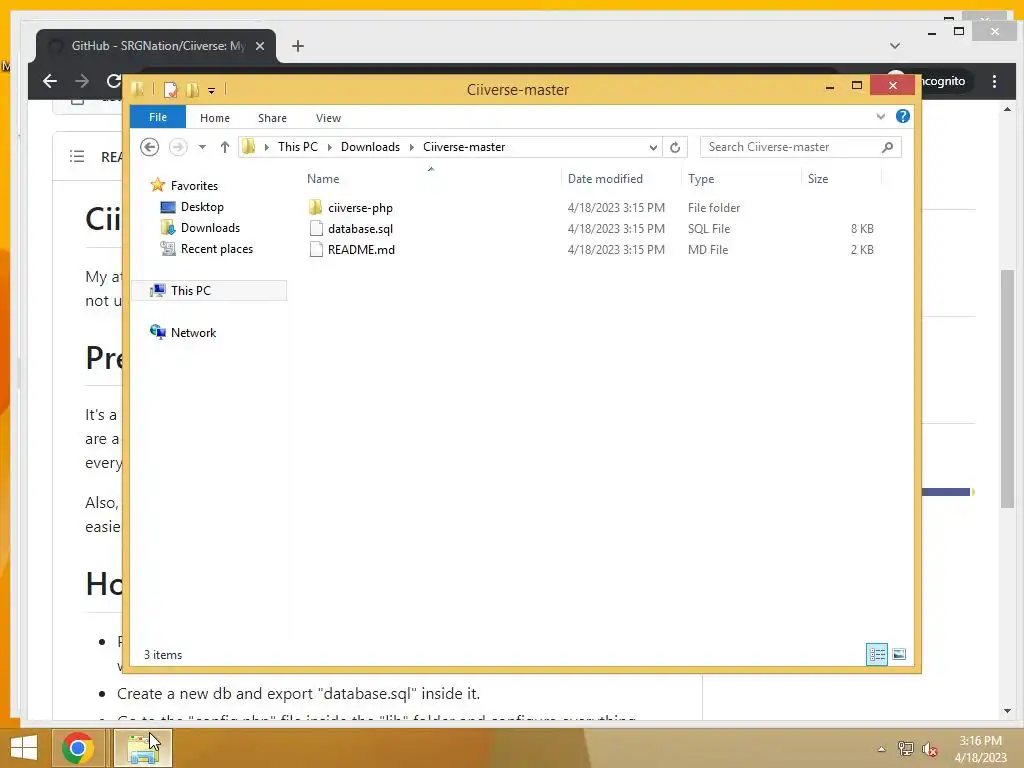Show hidden tray icons arrow

click(x=882, y=749)
